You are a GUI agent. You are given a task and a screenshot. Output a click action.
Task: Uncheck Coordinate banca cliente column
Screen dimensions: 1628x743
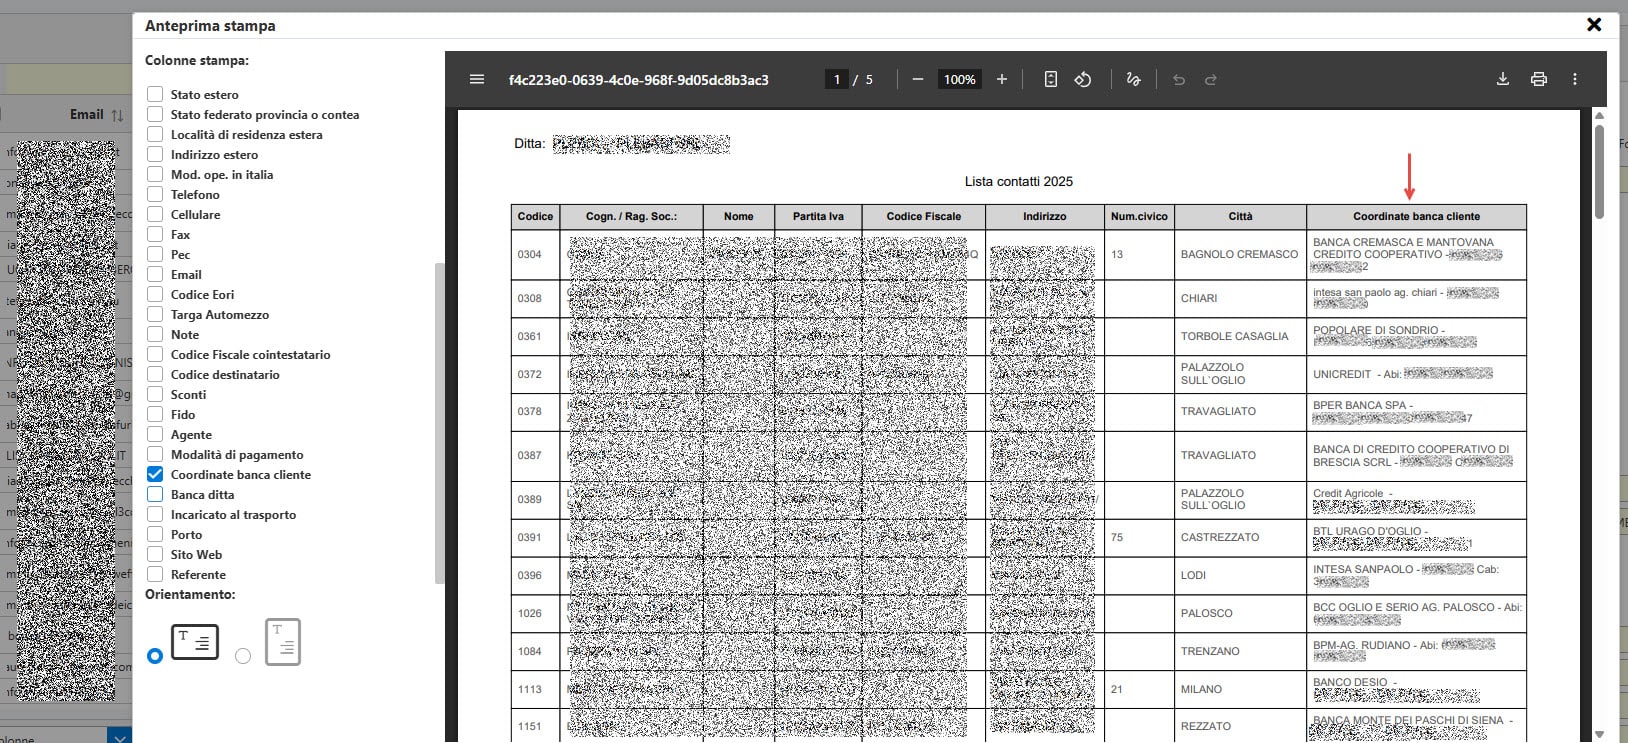click(x=155, y=474)
